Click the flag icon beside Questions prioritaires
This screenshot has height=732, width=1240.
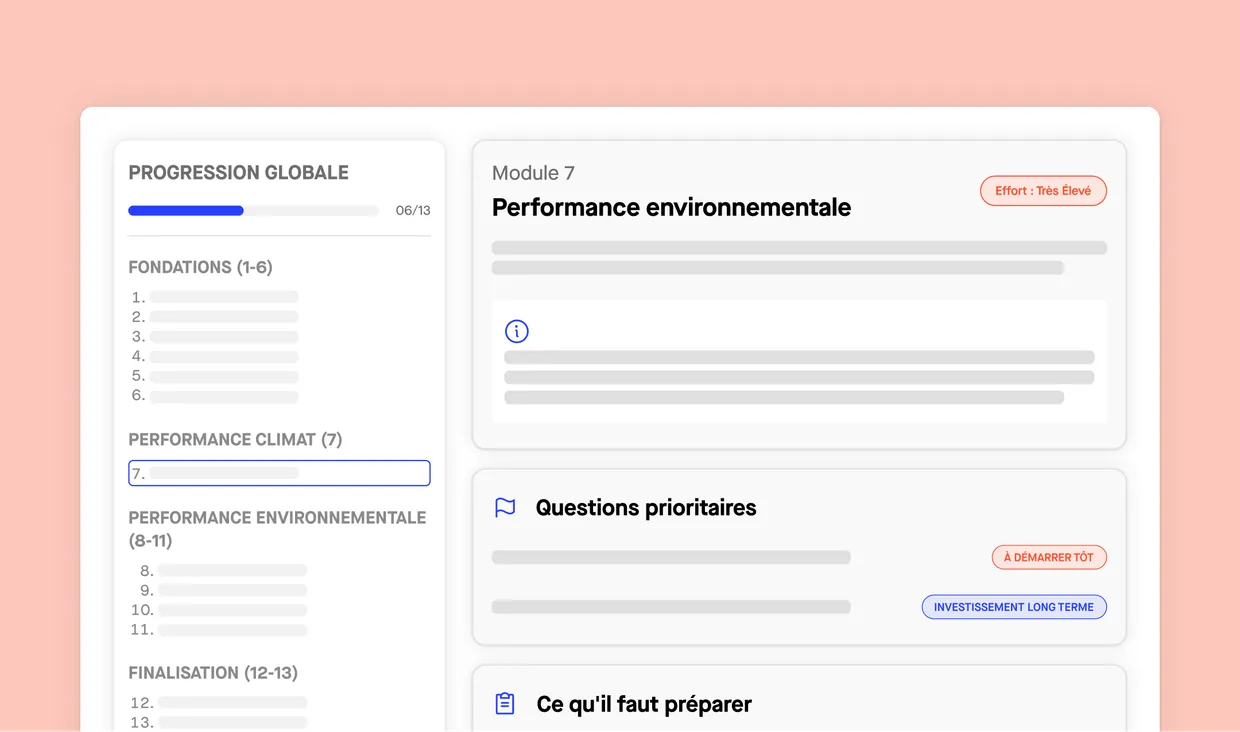click(x=506, y=508)
